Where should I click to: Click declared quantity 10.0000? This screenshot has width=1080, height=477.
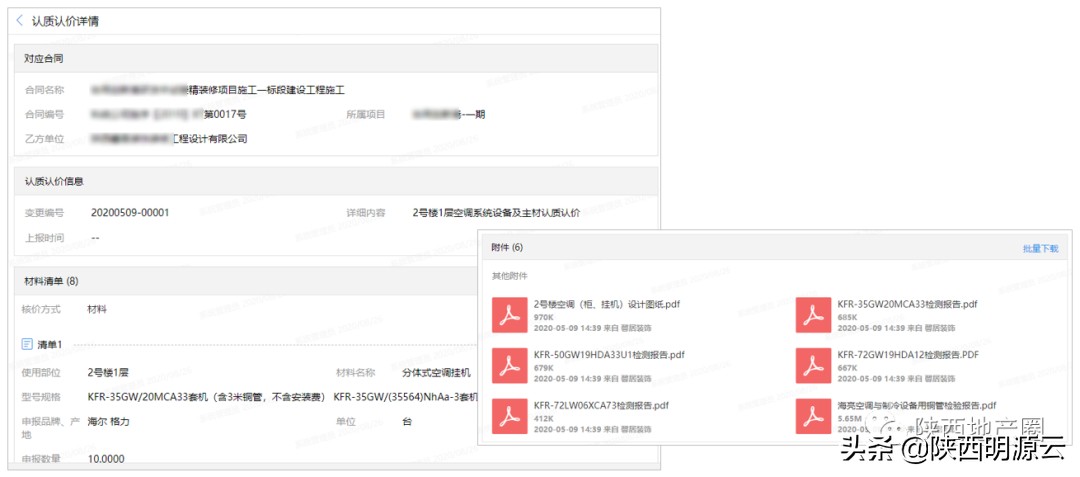pos(106,458)
